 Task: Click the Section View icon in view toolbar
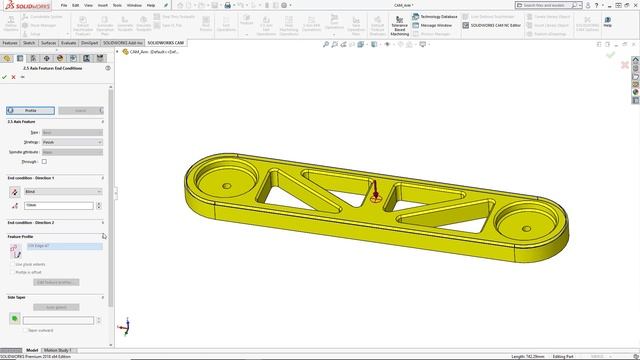352,44
